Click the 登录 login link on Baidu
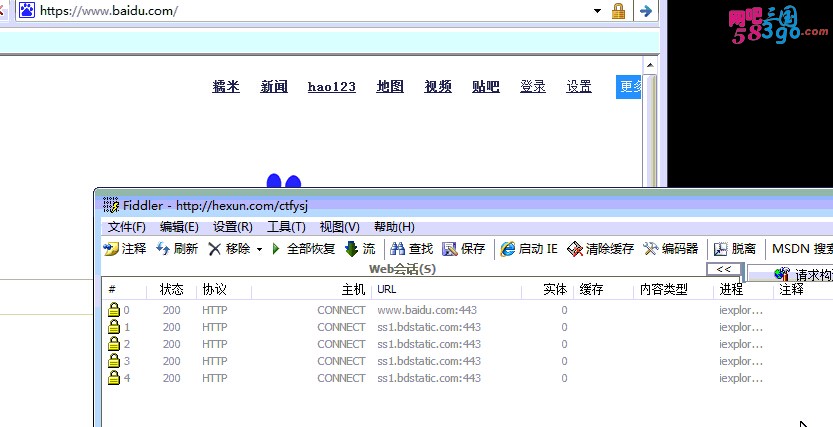The width and height of the screenshot is (833, 427). [533, 87]
